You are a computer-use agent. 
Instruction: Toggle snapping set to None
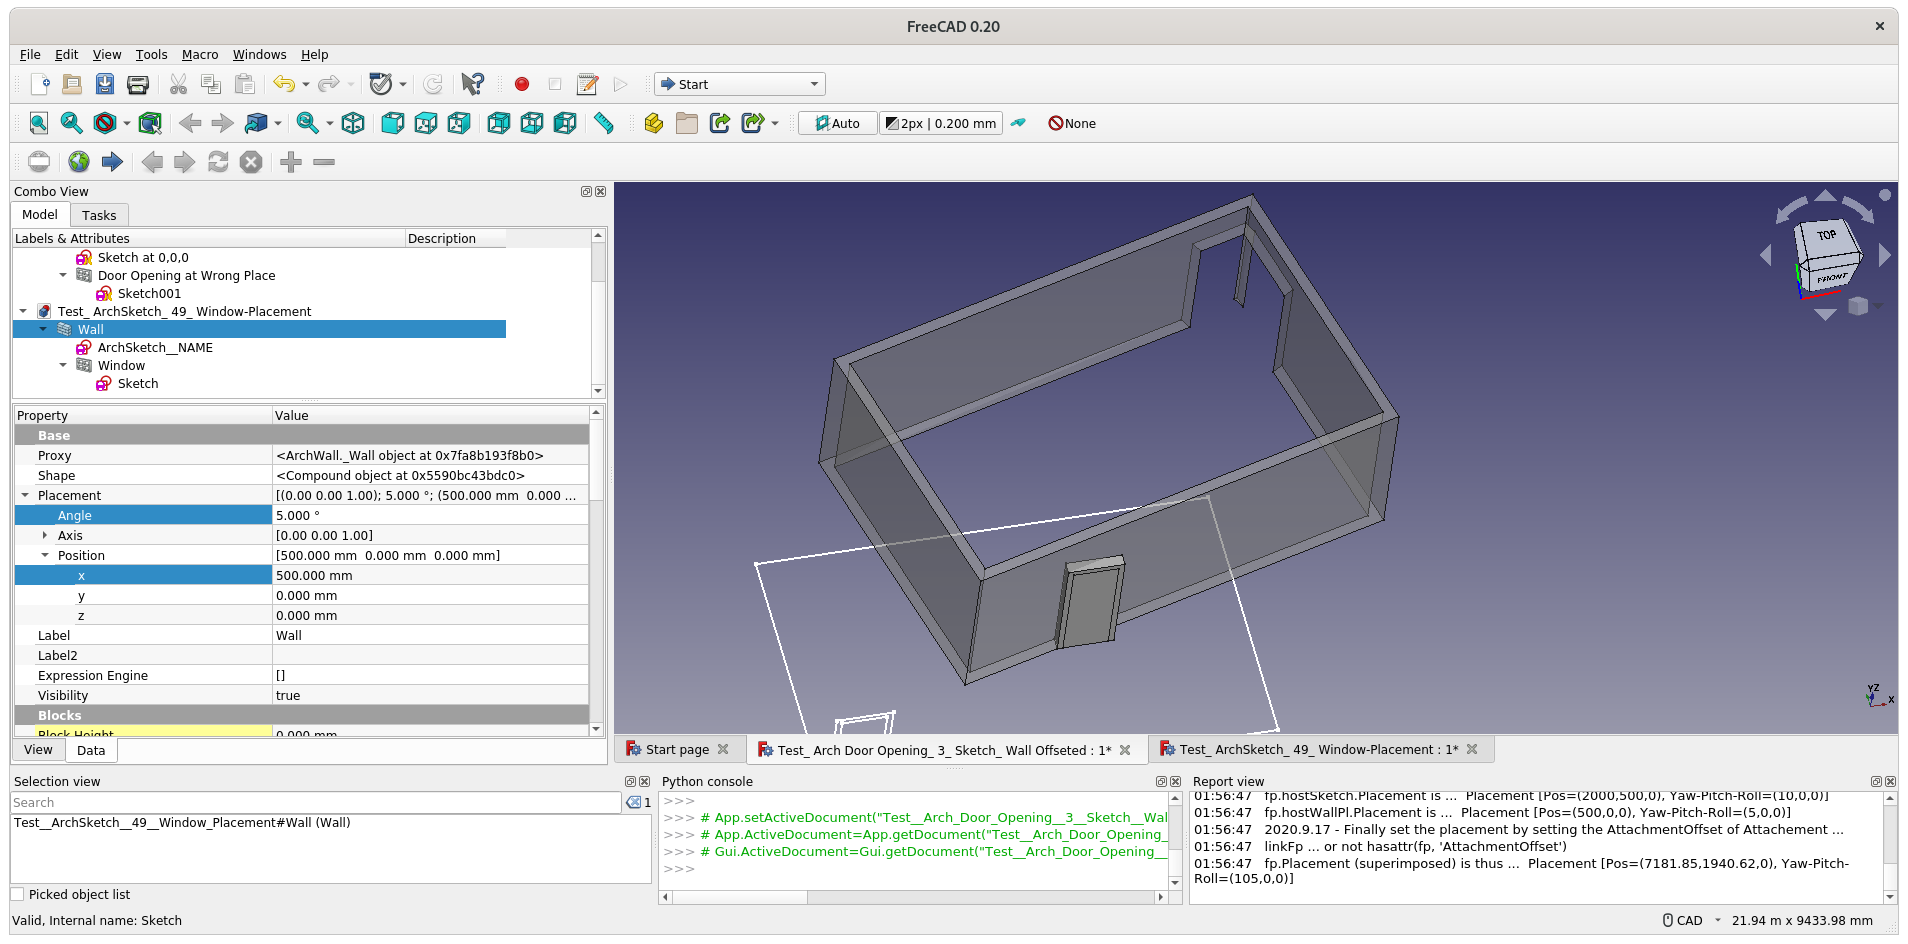(1071, 123)
